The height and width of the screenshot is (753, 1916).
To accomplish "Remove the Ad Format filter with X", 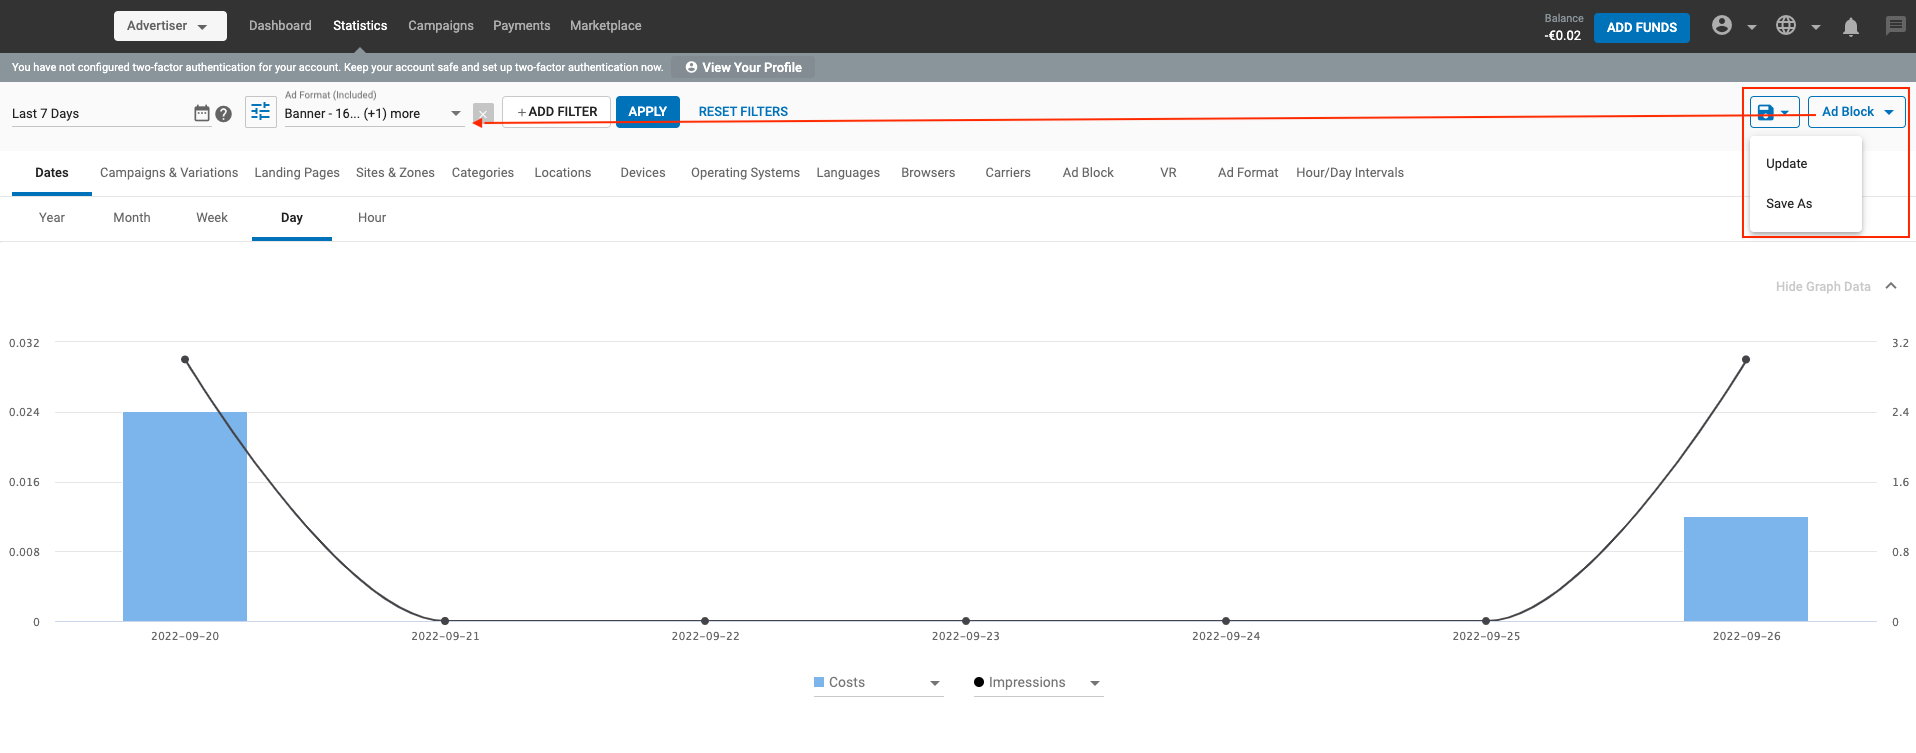I will pos(483,113).
